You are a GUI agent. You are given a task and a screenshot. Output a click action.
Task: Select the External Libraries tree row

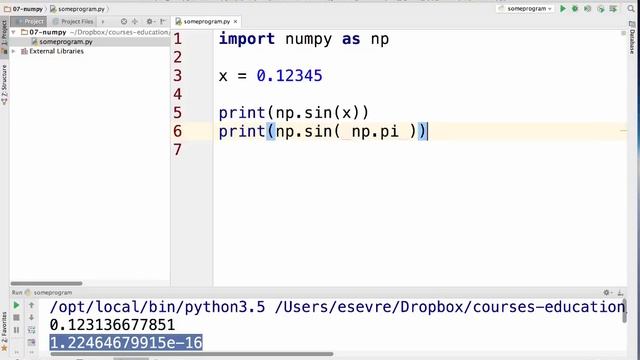tap(90, 51)
